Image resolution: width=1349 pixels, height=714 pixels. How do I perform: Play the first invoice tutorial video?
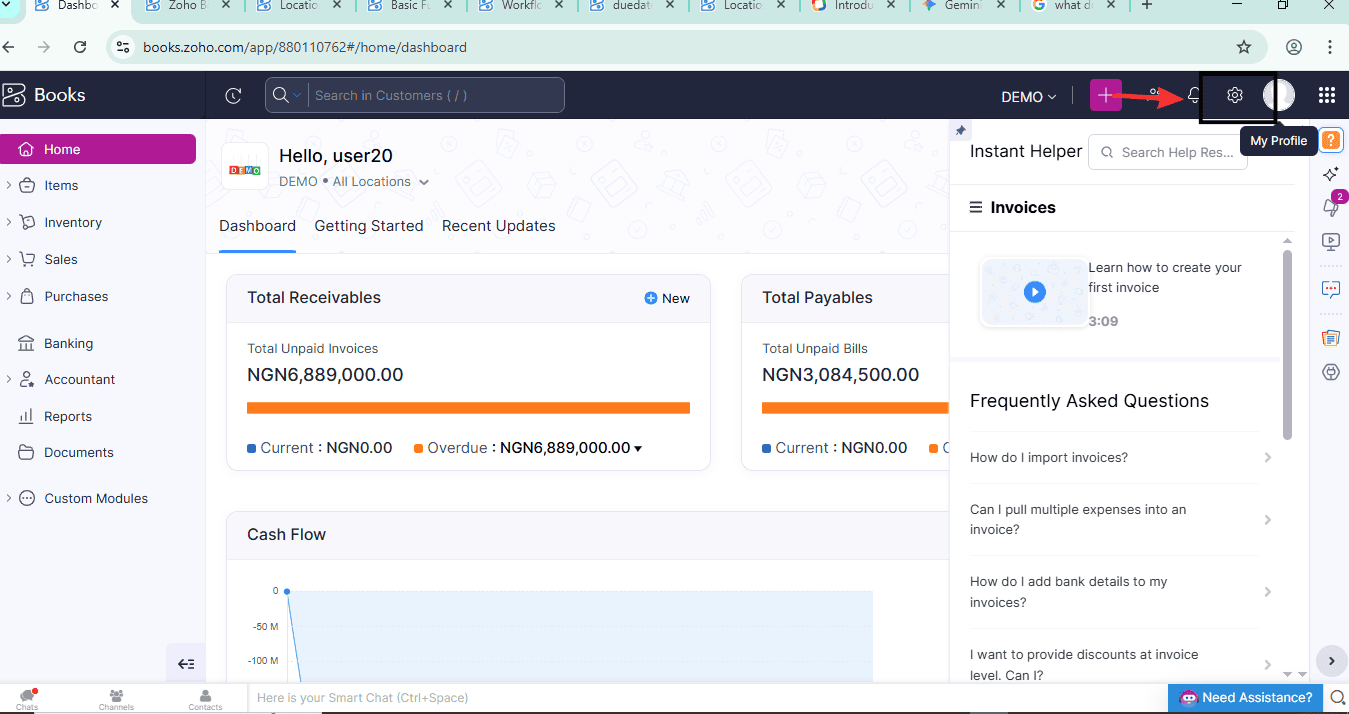1034,292
